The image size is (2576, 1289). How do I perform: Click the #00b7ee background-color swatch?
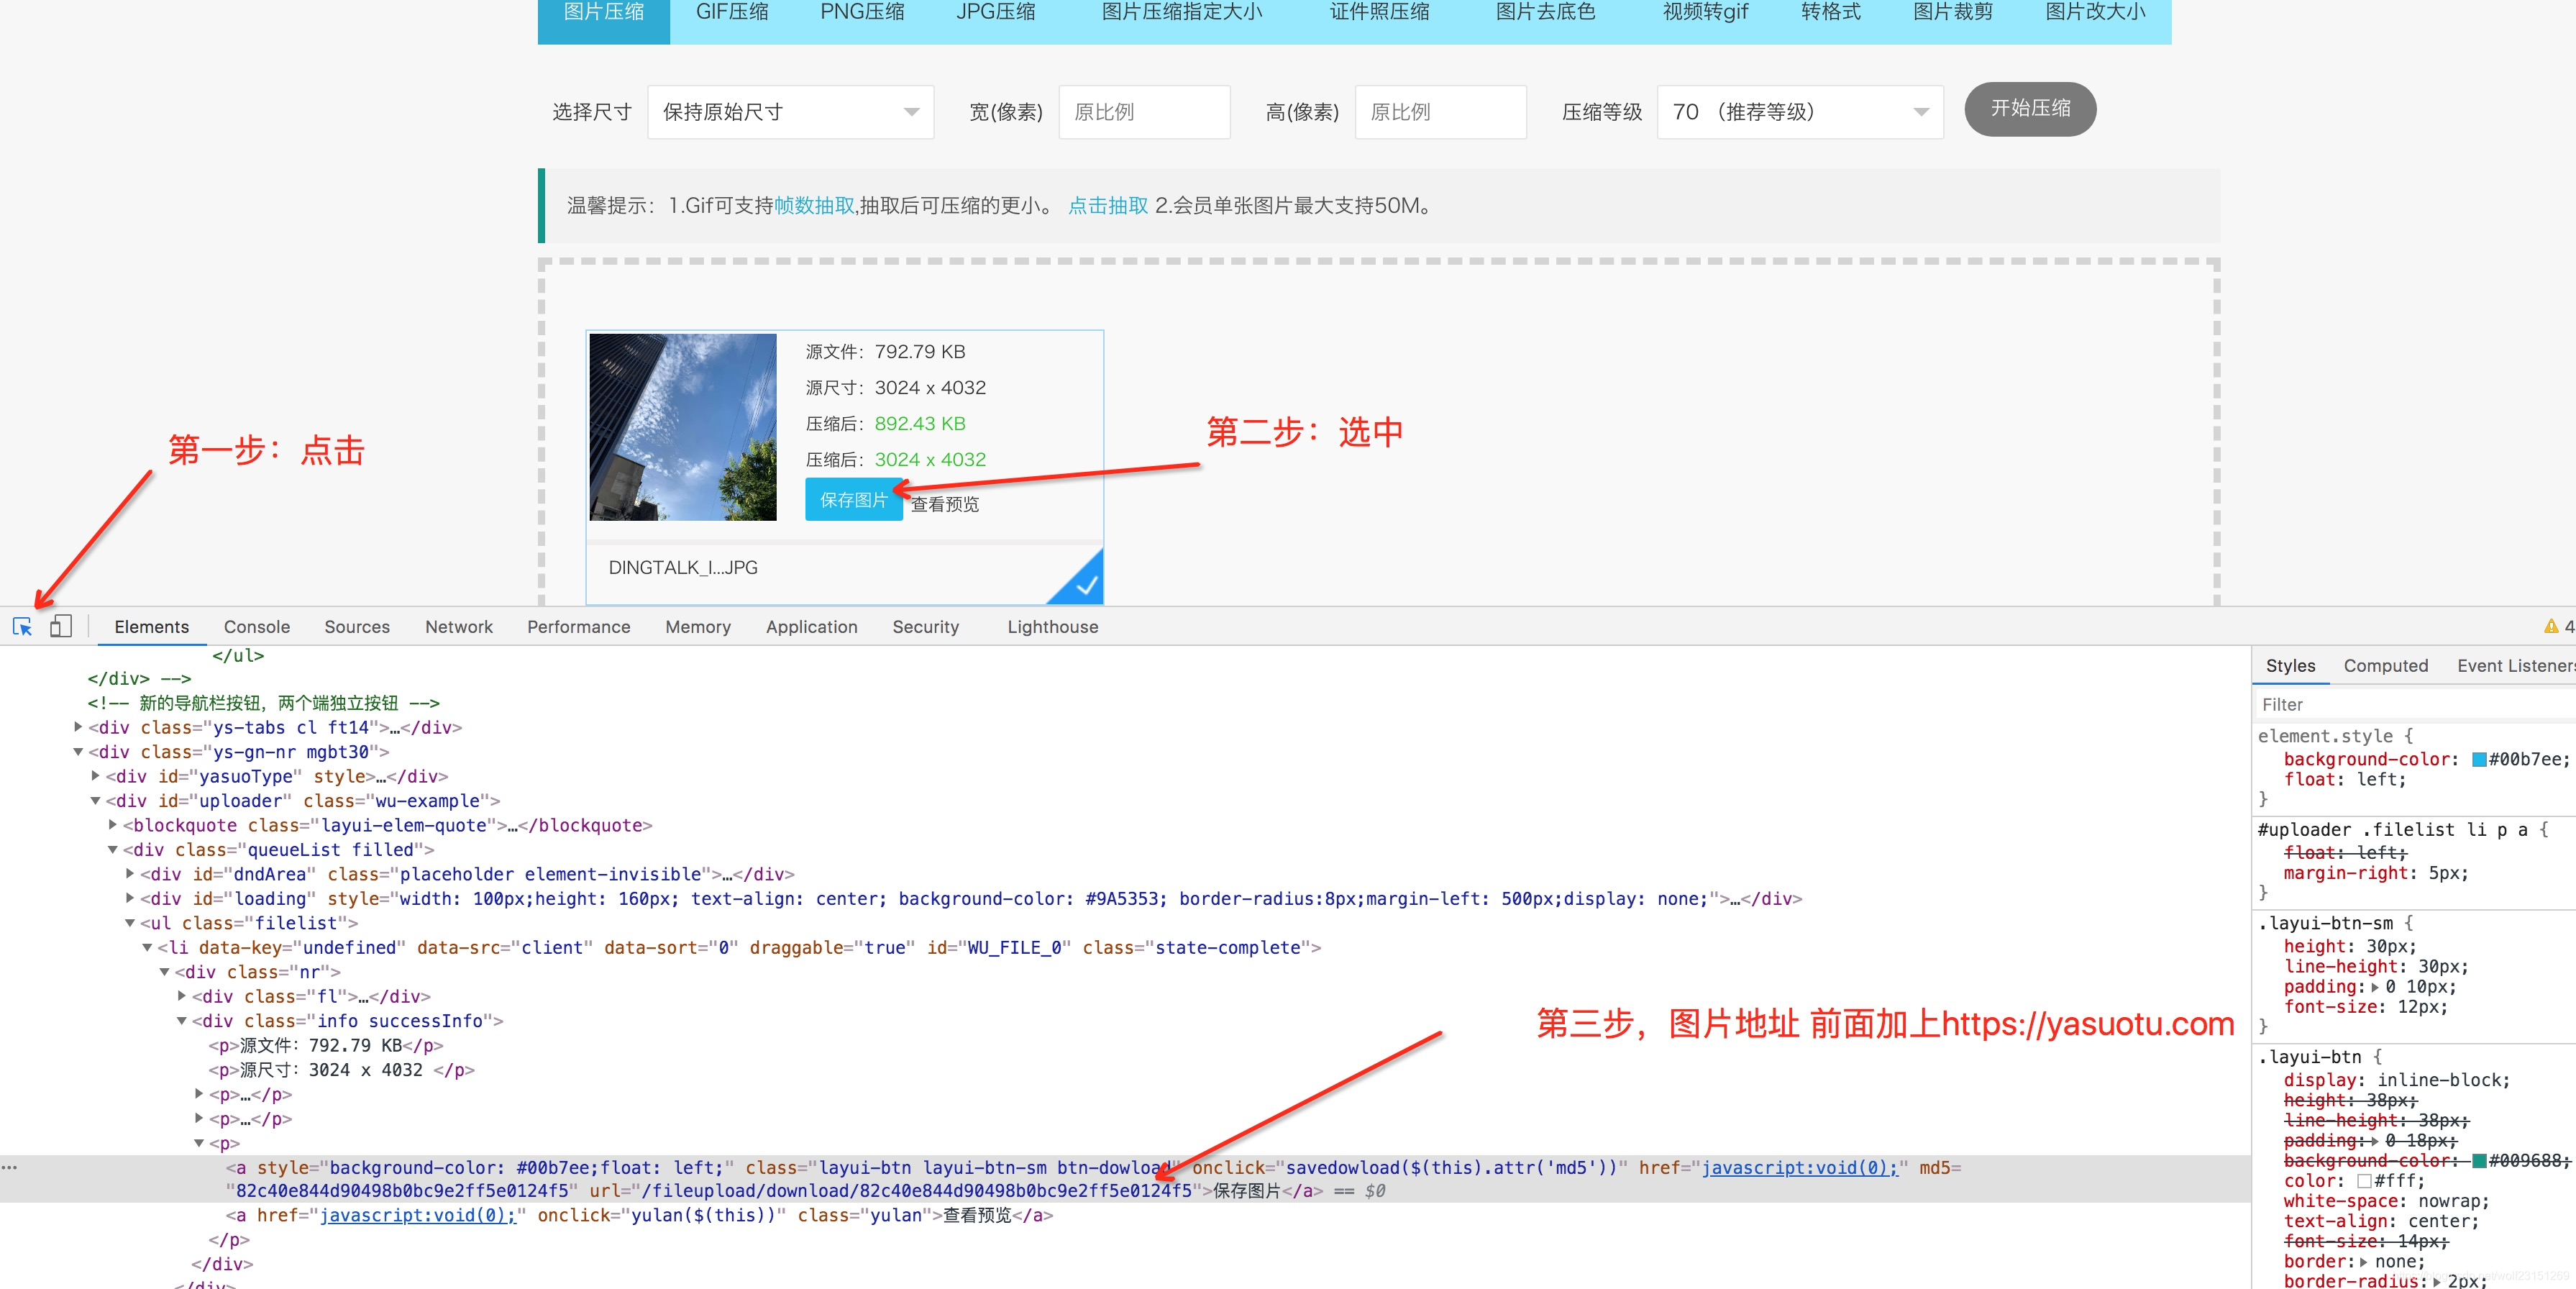point(2479,760)
